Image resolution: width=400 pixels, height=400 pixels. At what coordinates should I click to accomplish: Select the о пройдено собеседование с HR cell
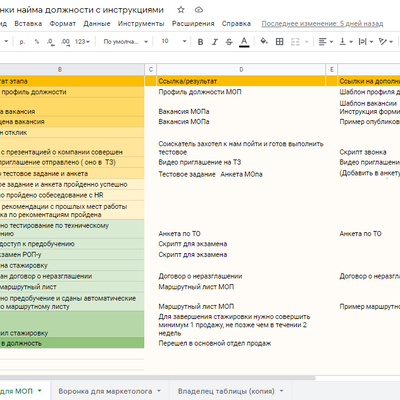[x=72, y=195]
